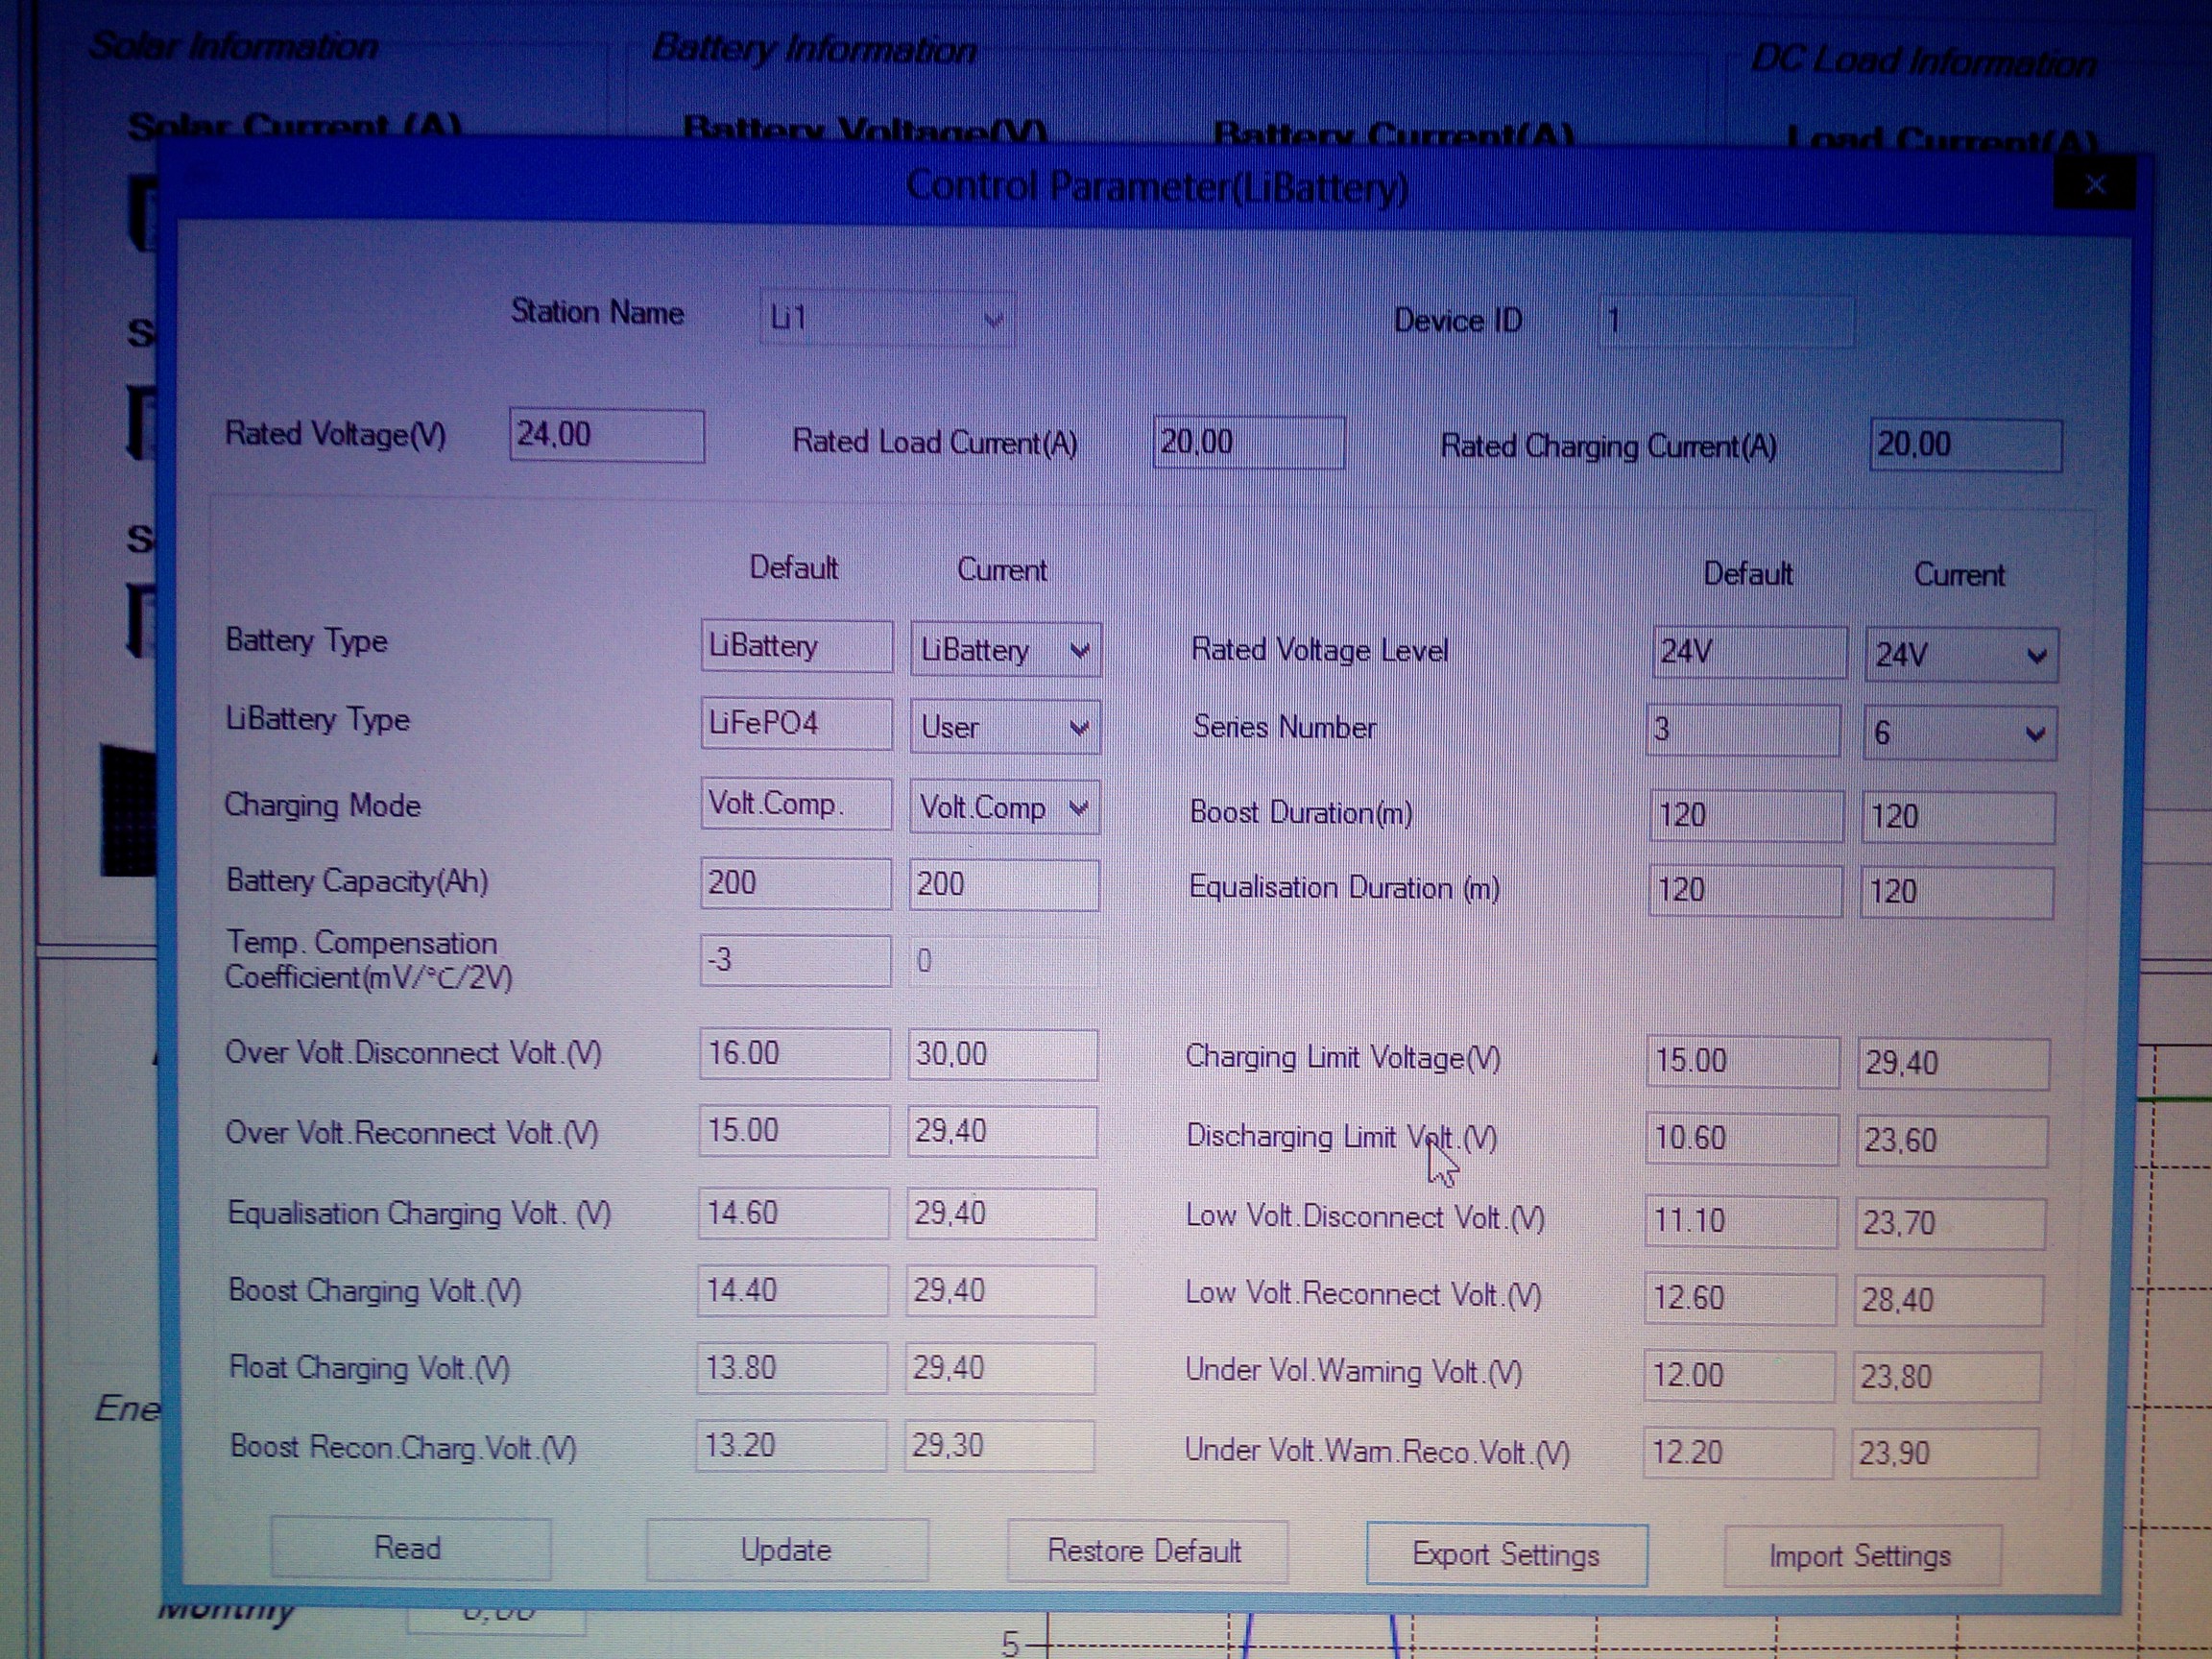Open the Rated Voltage Level dropdown
Image resolution: width=2212 pixels, height=1659 pixels.
(2035, 656)
